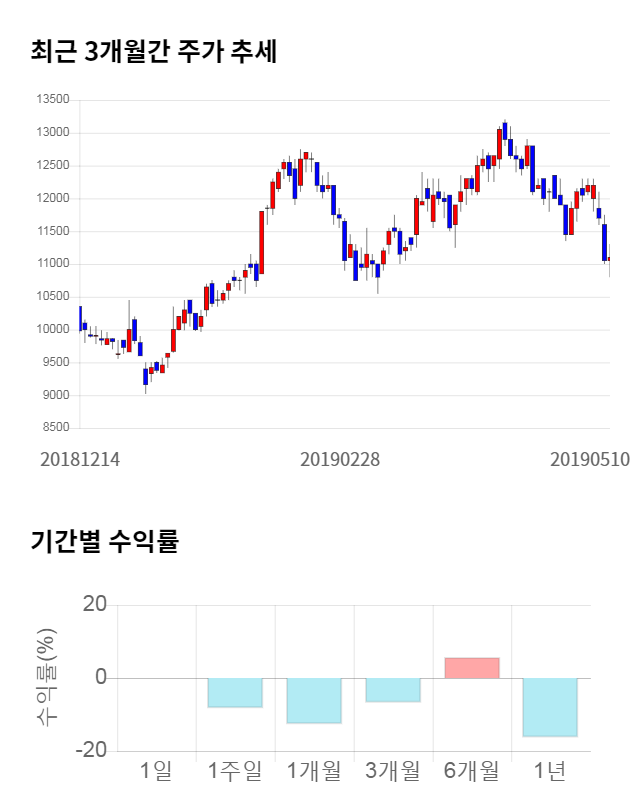The height and width of the screenshot is (810, 640).
Task: Click the 1주일 blue return bar
Action: [235, 692]
